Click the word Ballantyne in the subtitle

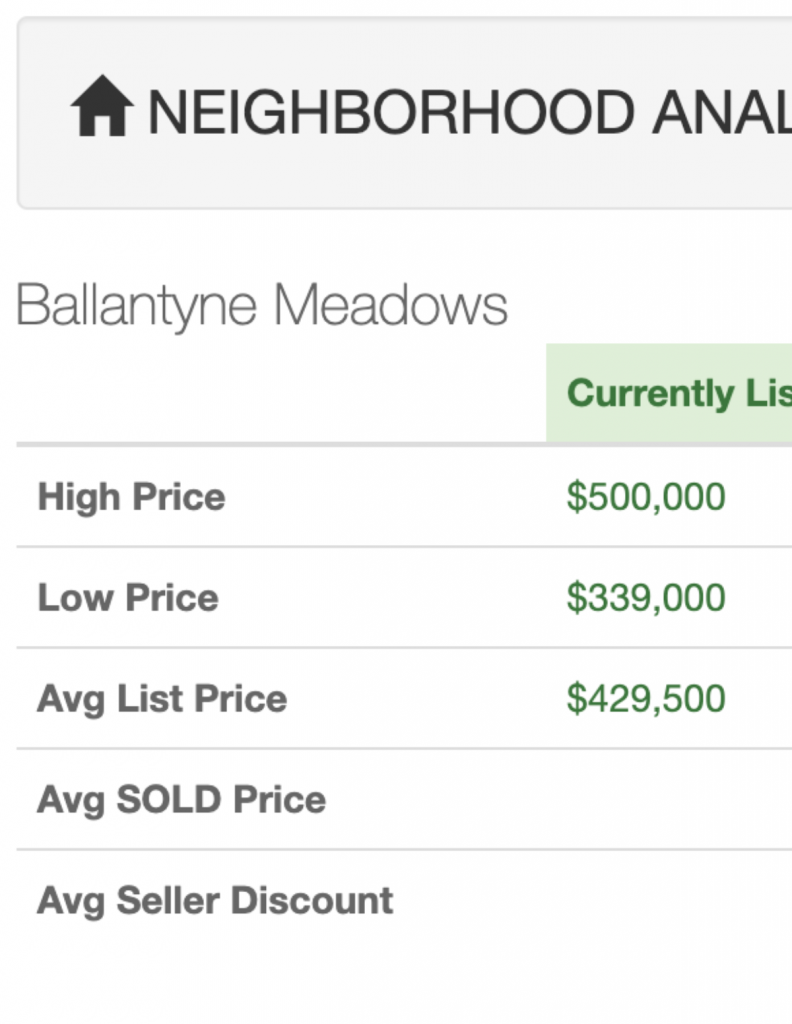coord(136,306)
